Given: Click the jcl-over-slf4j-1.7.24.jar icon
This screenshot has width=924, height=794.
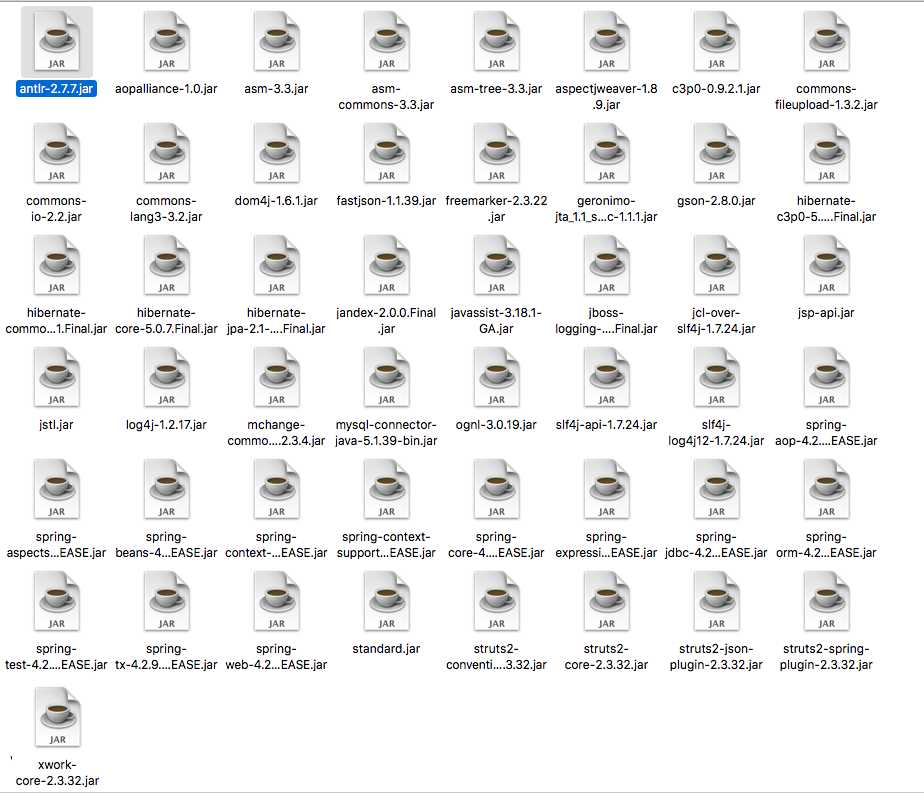Looking at the screenshot, I should click(717, 266).
